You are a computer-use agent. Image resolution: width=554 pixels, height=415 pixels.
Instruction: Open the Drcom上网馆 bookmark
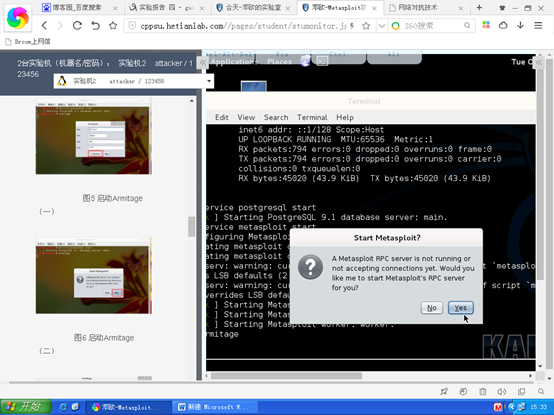click(x=28, y=42)
